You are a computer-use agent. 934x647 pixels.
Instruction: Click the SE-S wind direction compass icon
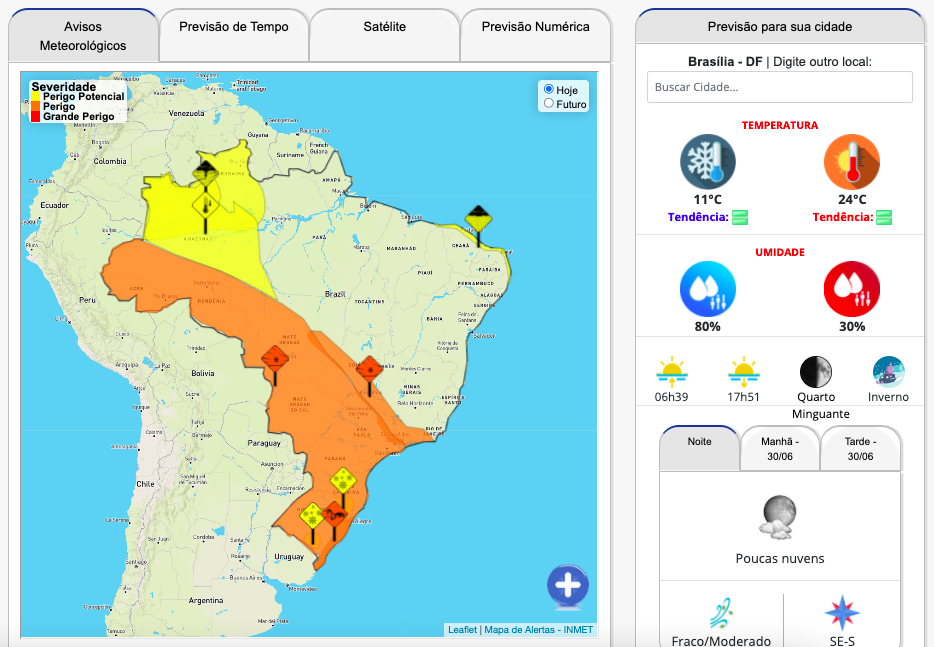click(x=842, y=612)
